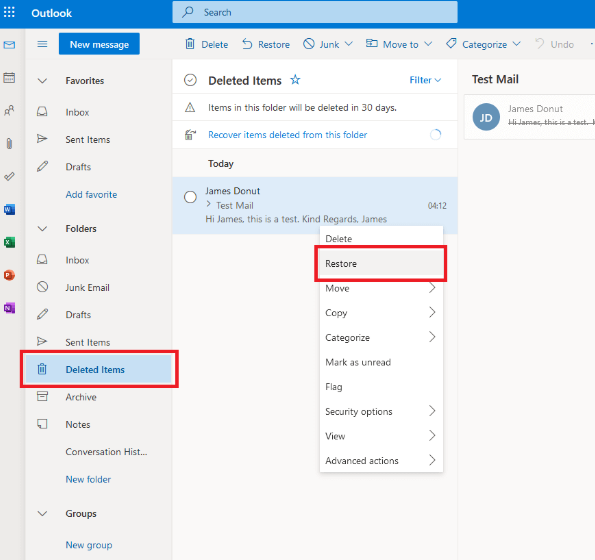Expand the Test Mail conversation chevron
Image resolution: width=595 pixels, height=560 pixels.
(208, 204)
